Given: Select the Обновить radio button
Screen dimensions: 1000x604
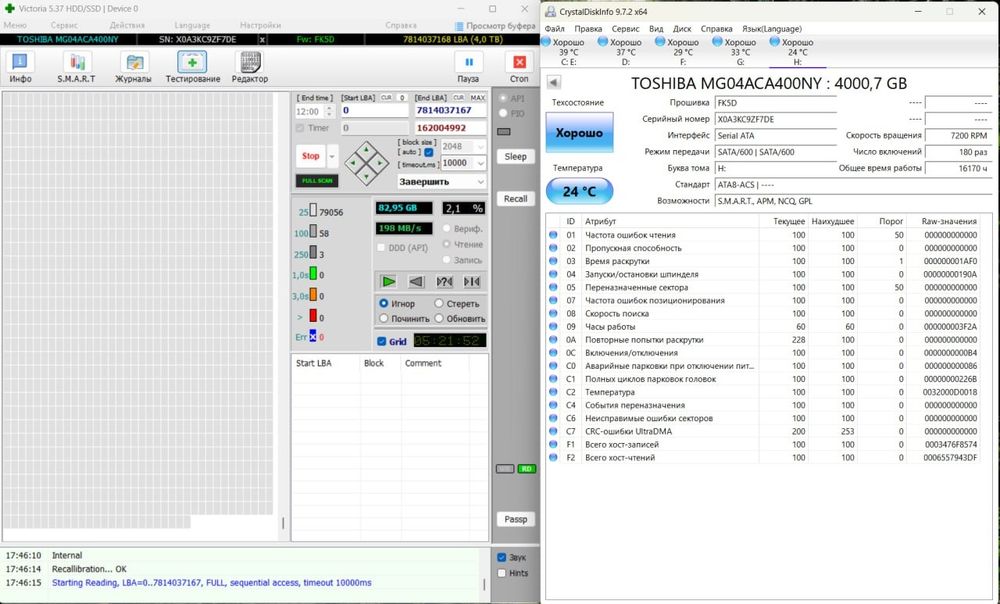Looking at the screenshot, I should (x=439, y=318).
